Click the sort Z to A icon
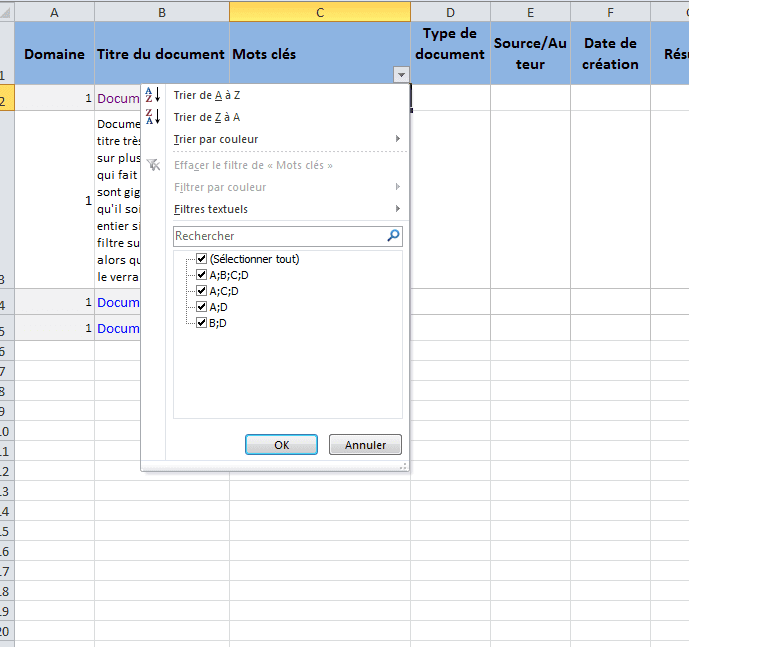This screenshot has width=768, height=647. click(x=153, y=117)
